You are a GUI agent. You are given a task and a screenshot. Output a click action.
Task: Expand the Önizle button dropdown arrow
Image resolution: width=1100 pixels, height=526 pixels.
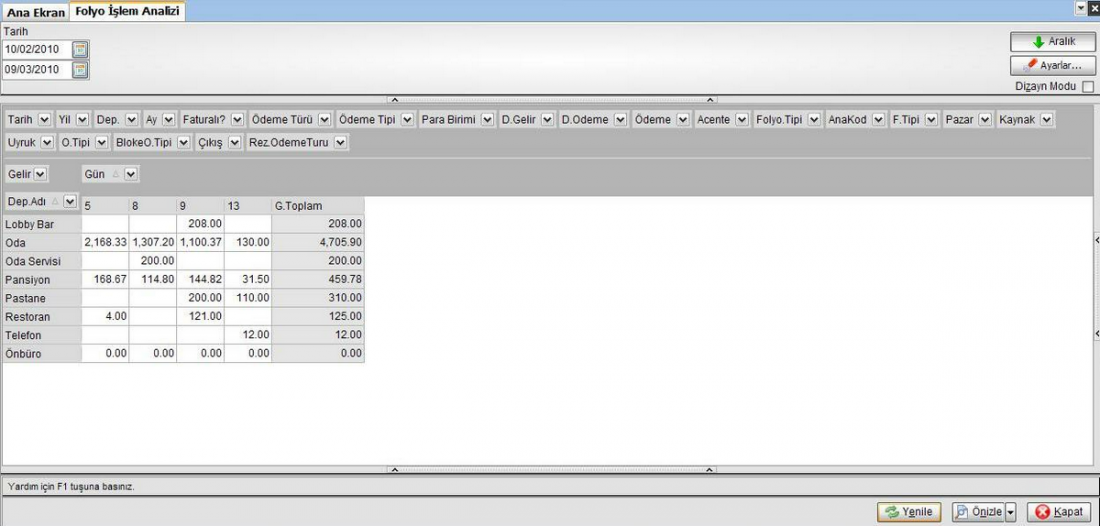point(1011,513)
